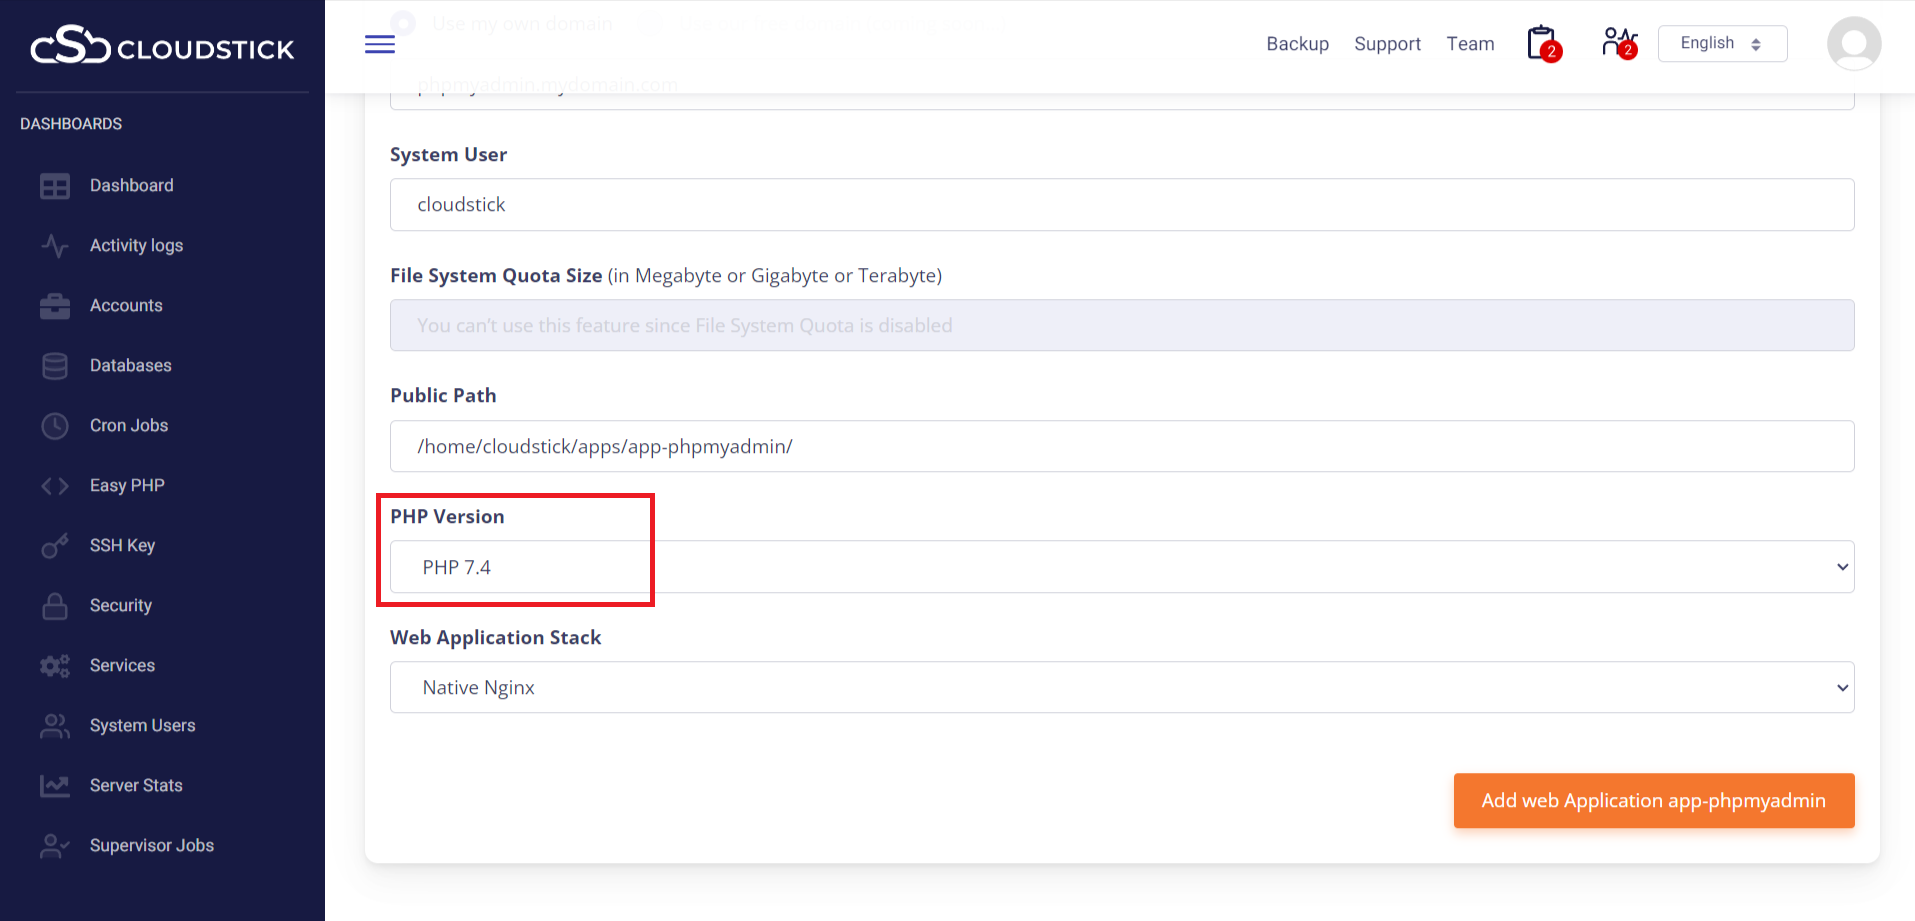Viewport: 1915px width, 921px height.
Task: Click the Services gears icon
Action: click(x=55, y=666)
